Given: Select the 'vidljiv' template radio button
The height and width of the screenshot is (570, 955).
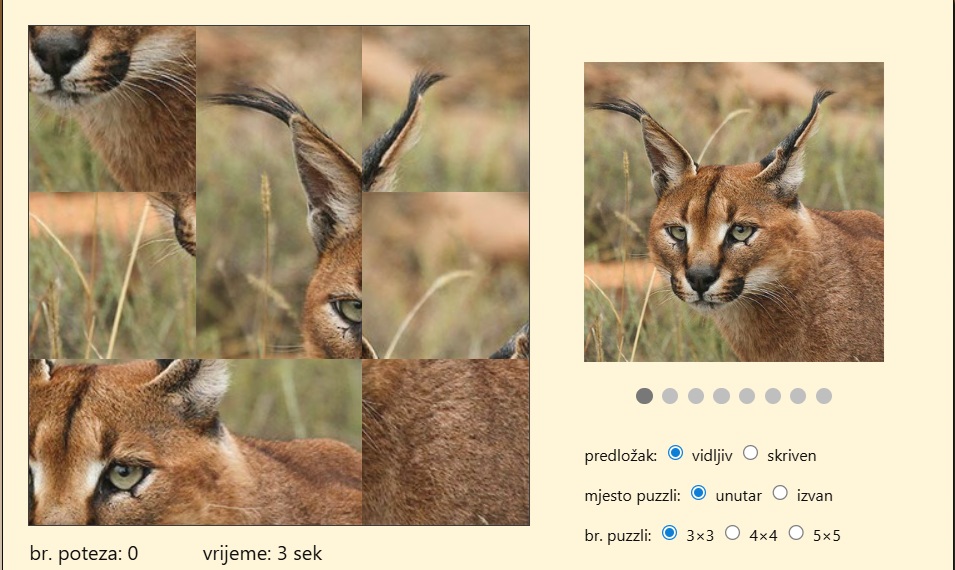Looking at the screenshot, I should point(675,453).
